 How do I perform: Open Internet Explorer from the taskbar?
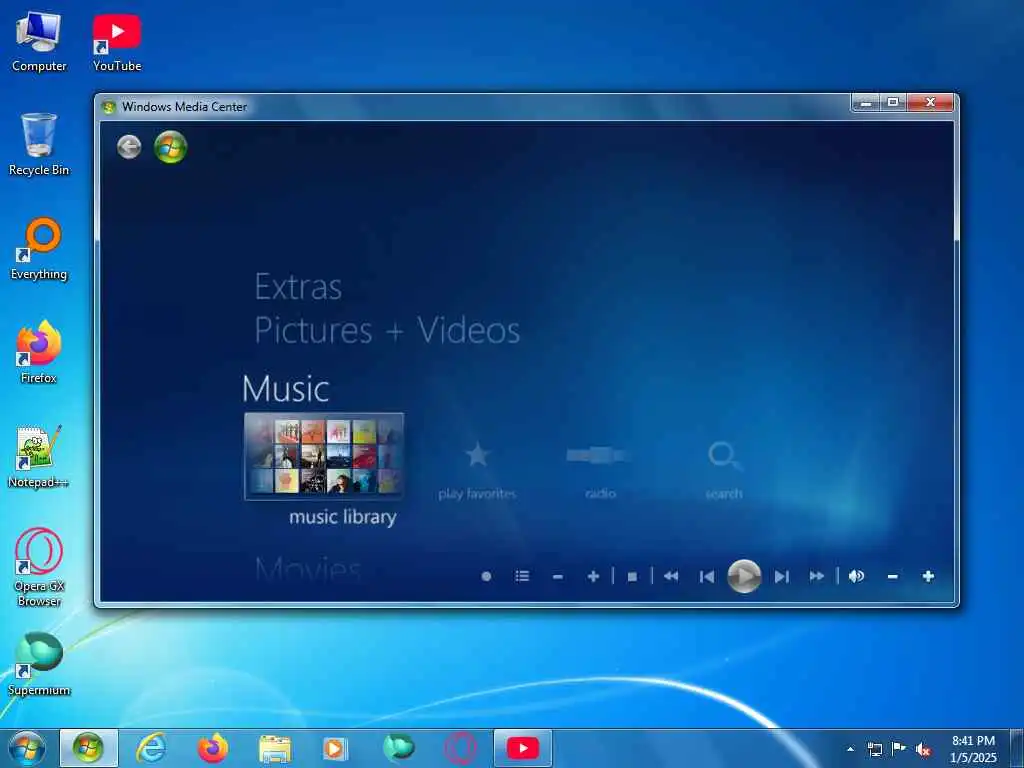click(x=151, y=748)
